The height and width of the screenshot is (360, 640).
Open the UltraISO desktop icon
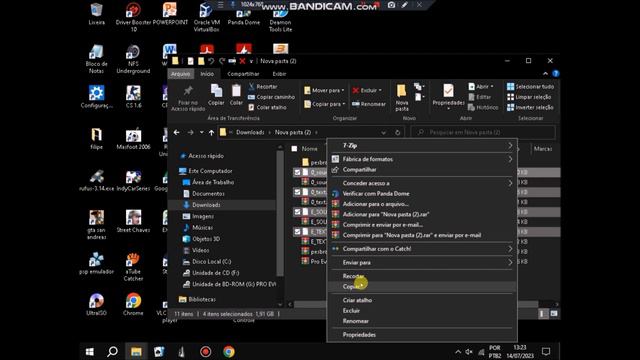[96, 304]
